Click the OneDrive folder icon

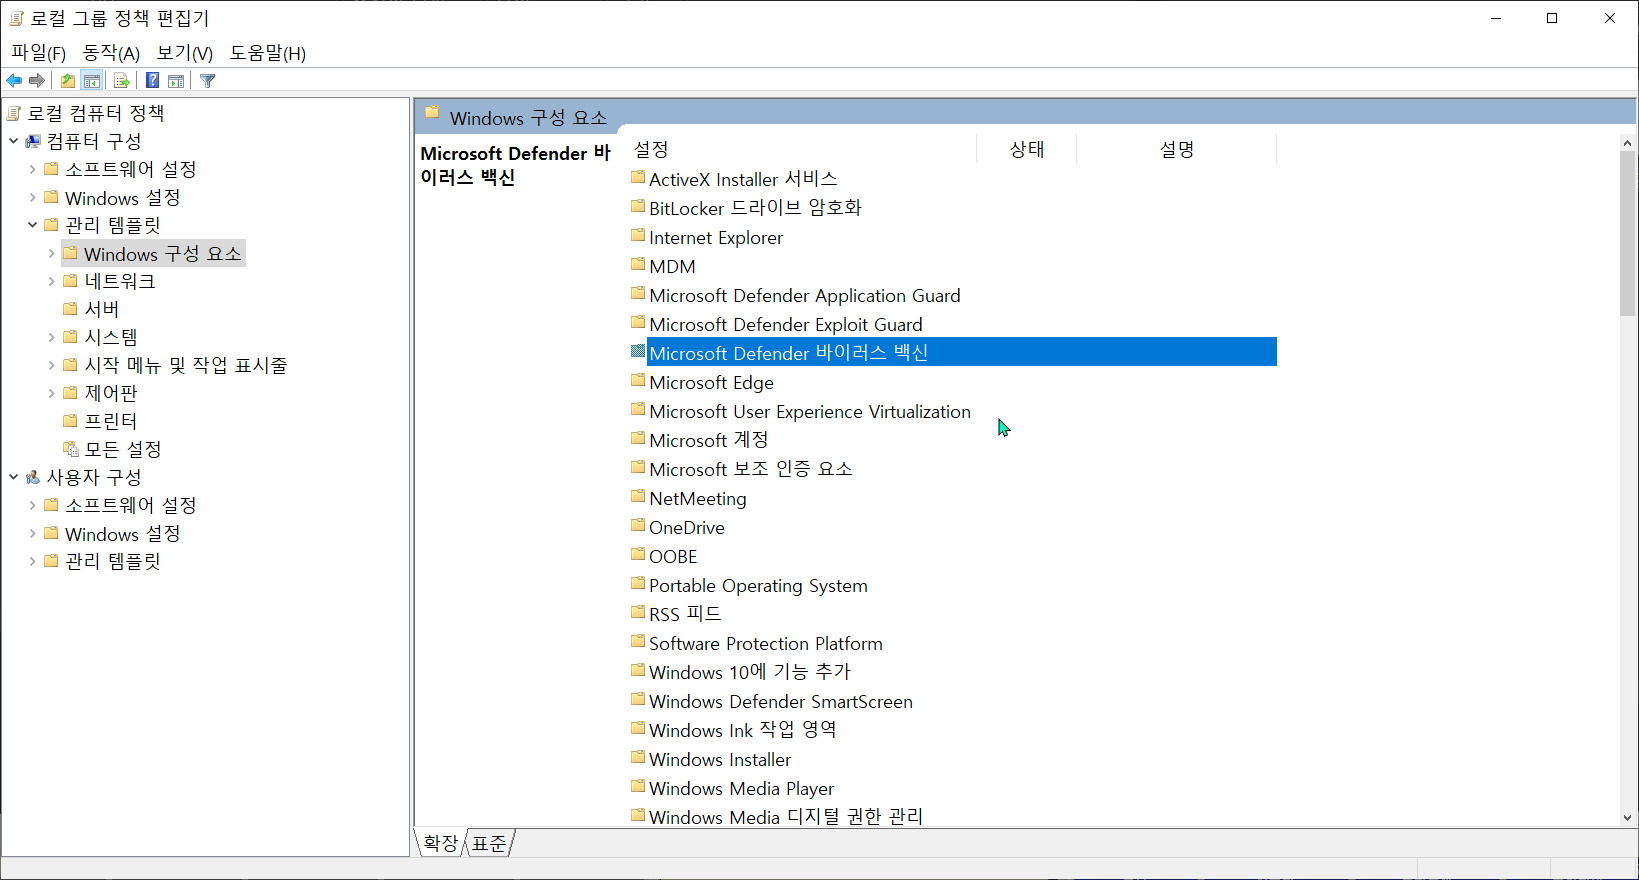(x=638, y=526)
